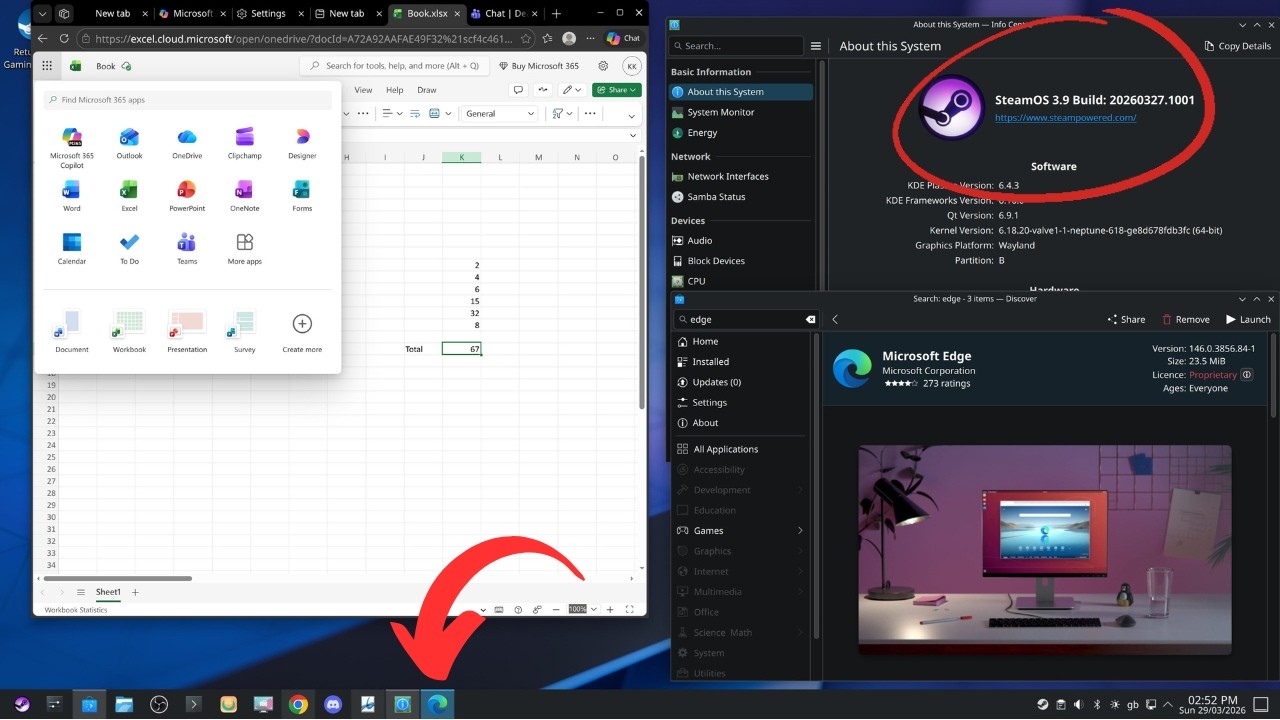Open the volume tray icon
The width and height of the screenshot is (1280, 720).
click(1078, 705)
